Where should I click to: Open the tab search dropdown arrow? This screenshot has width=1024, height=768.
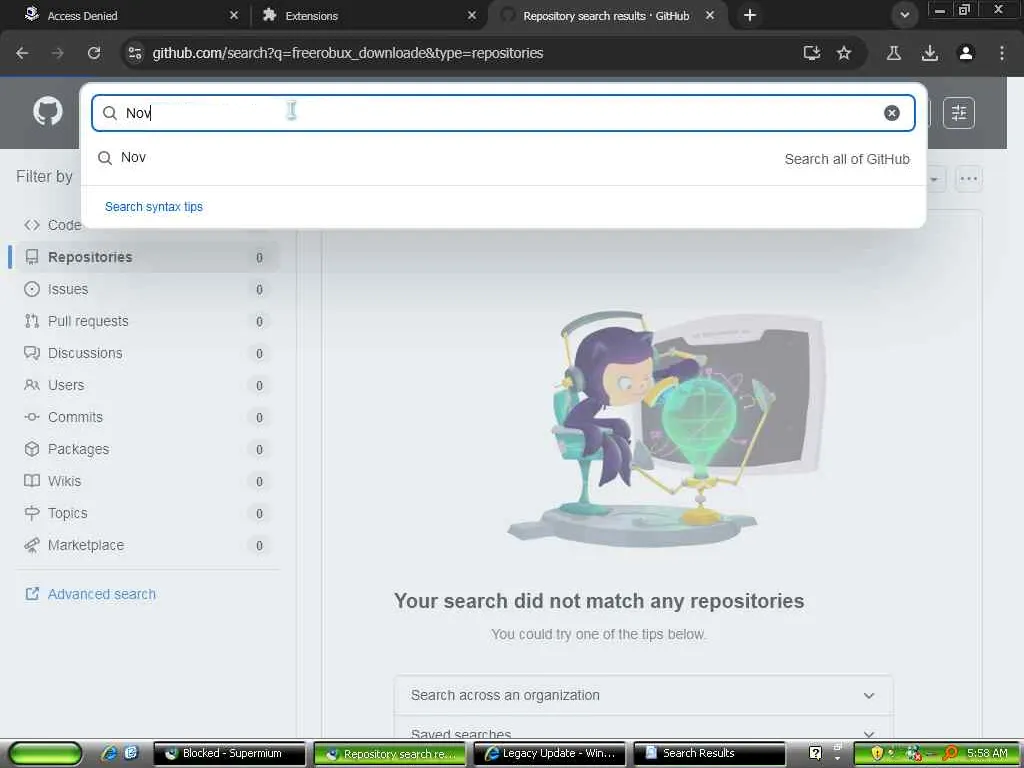point(904,15)
